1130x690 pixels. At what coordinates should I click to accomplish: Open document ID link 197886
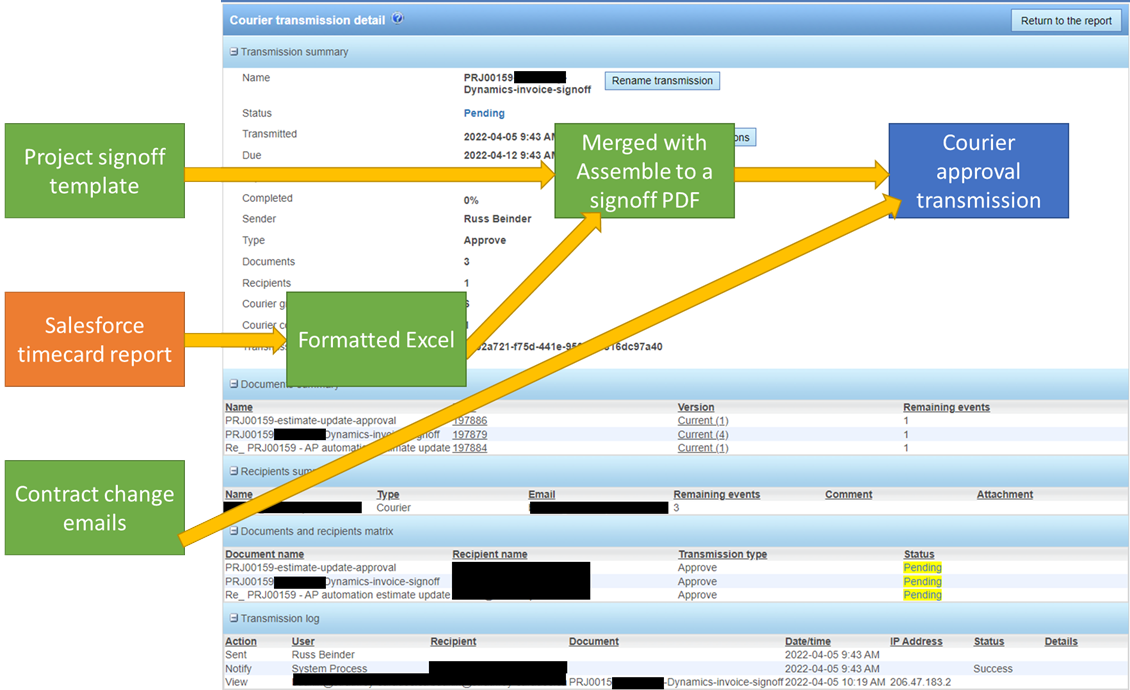click(469, 421)
